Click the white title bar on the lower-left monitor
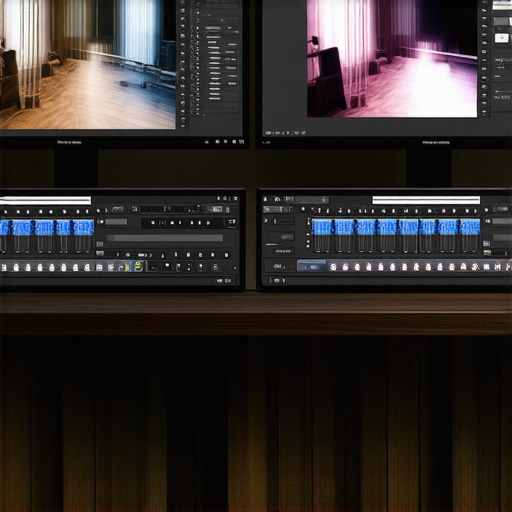This screenshot has width=512, height=512. [x=45, y=200]
